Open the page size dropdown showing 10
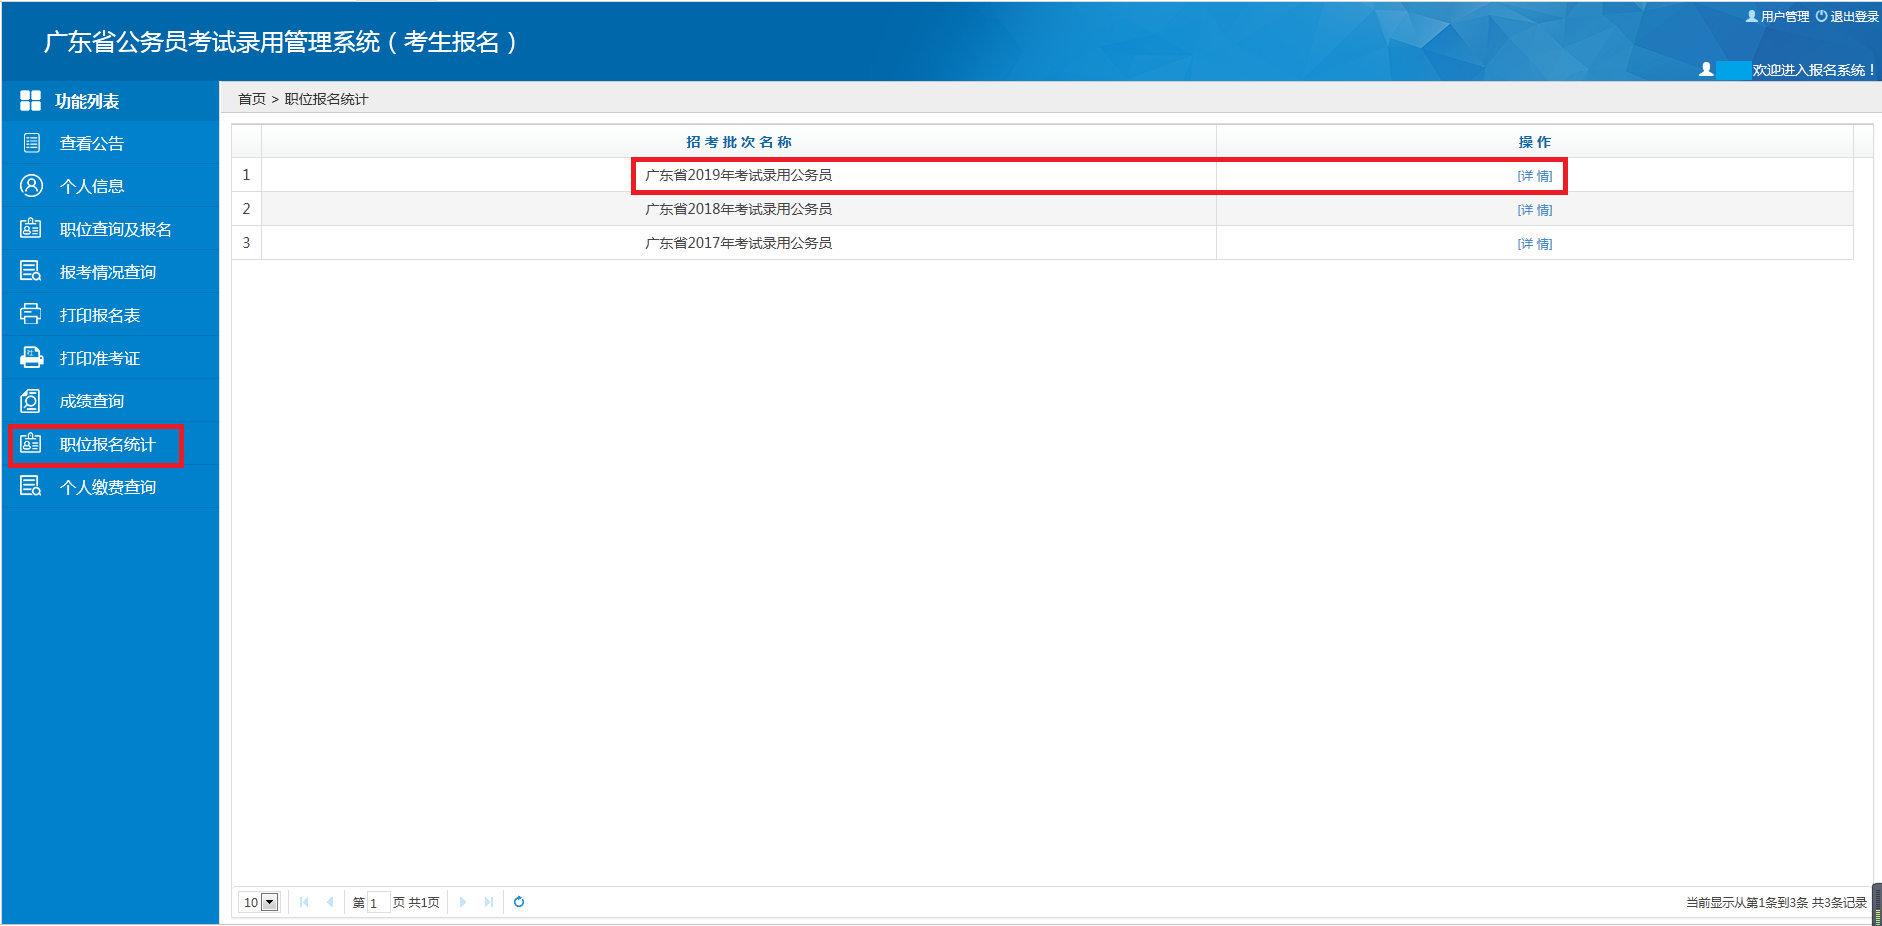 260,902
